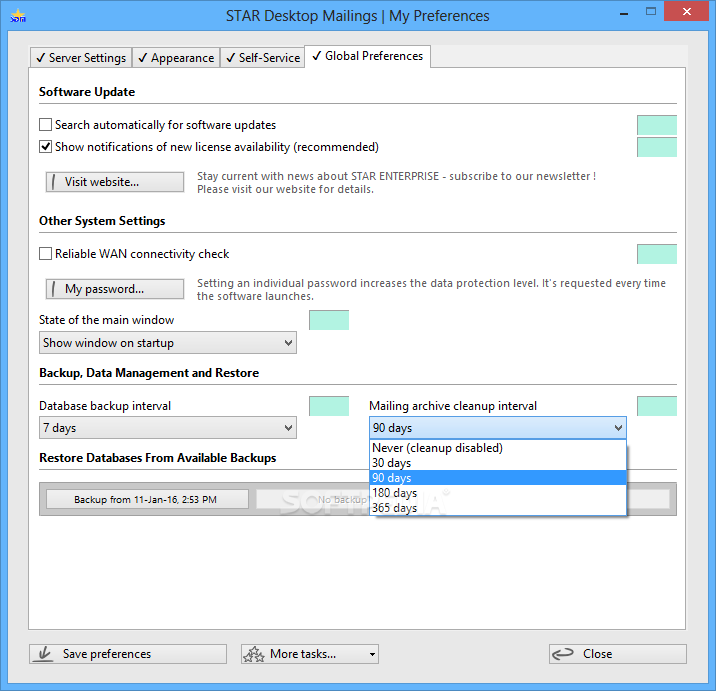Click the stars icon on More tasks button
Image resolution: width=716 pixels, height=691 pixels.
pyautogui.click(x=254, y=654)
